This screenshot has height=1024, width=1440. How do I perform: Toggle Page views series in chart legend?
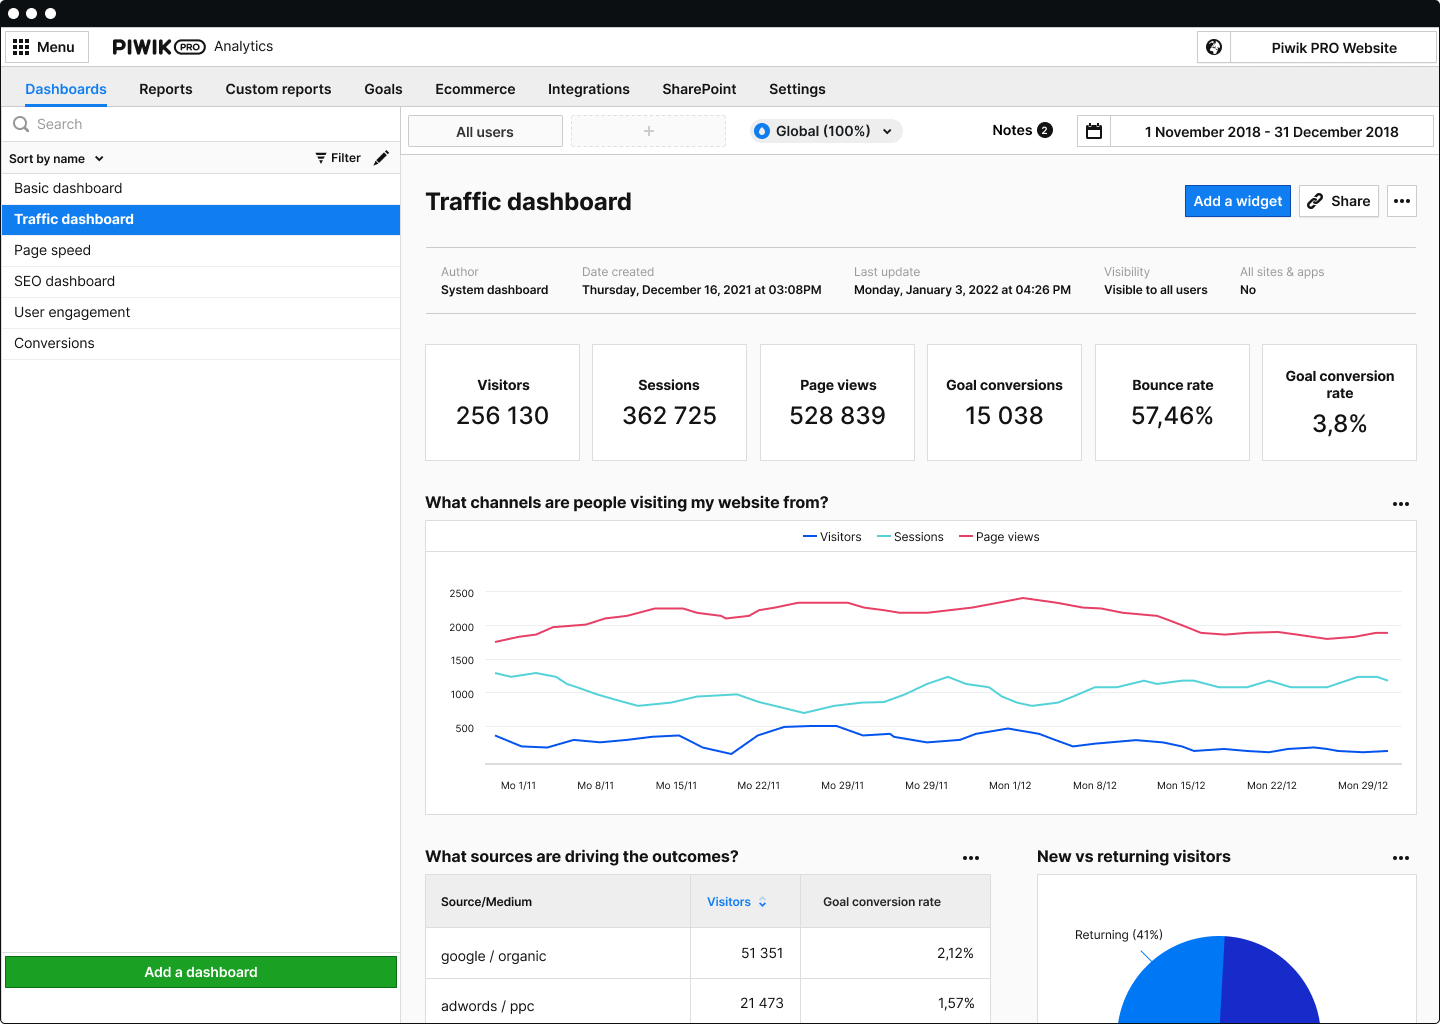coord(999,537)
